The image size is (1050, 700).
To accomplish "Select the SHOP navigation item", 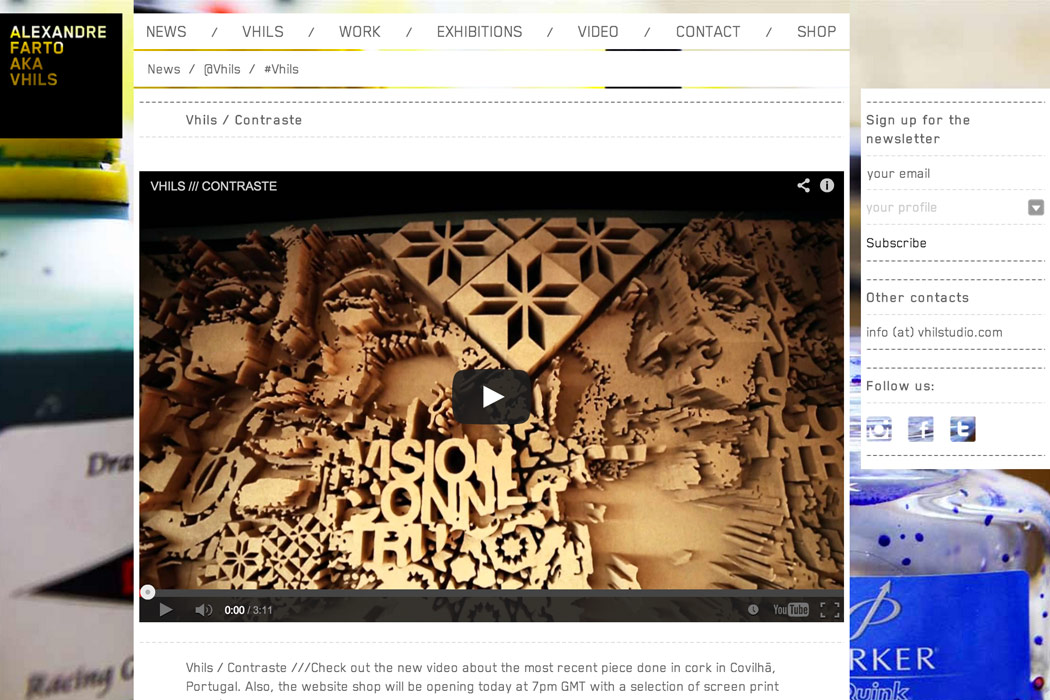I will pos(816,32).
